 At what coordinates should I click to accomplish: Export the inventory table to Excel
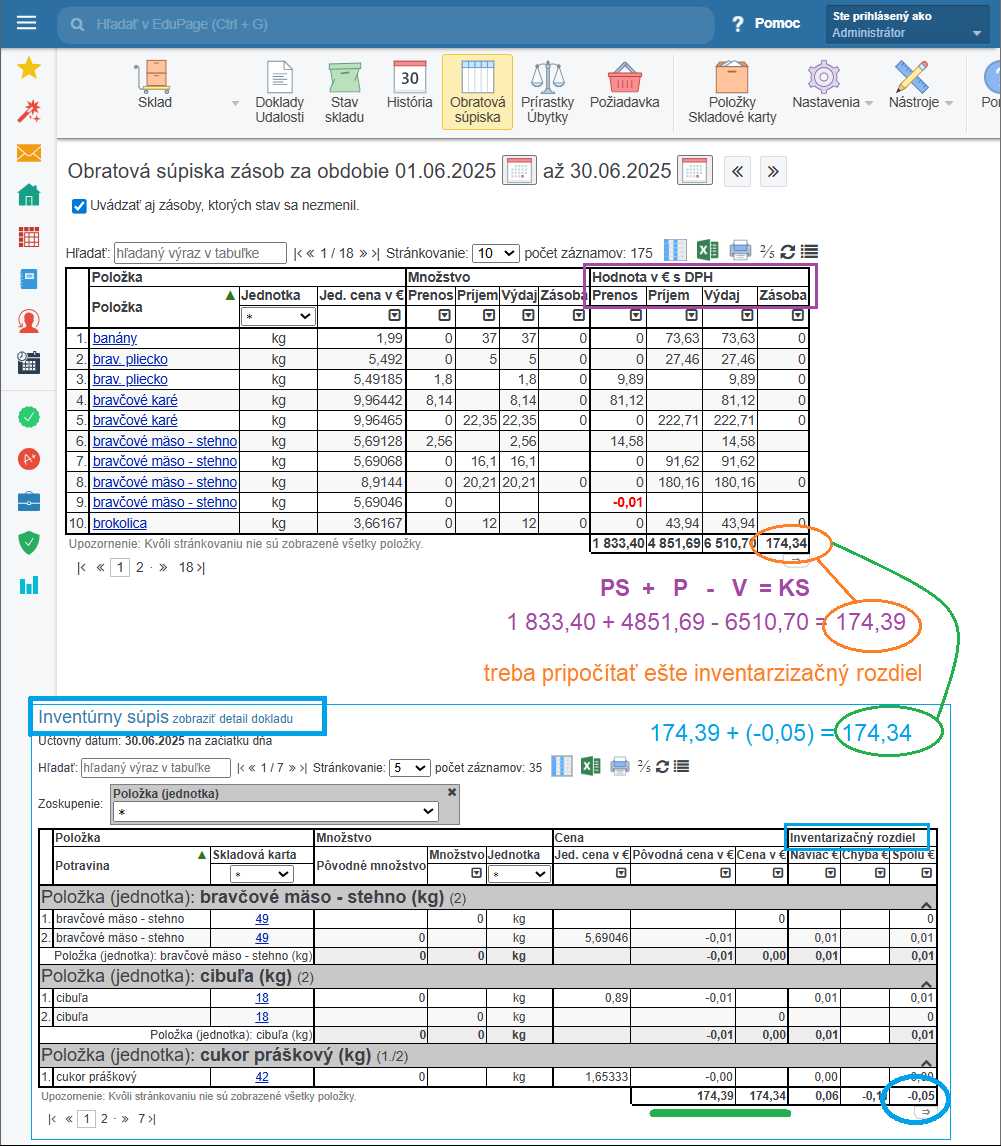(590, 766)
